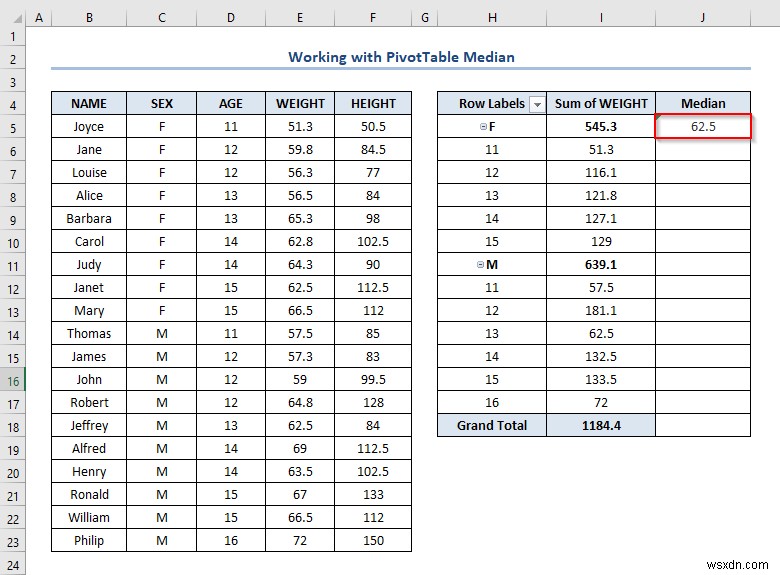This screenshot has height=575, width=780.
Task: Select the cell with name Judy
Action: (x=89, y=265)
